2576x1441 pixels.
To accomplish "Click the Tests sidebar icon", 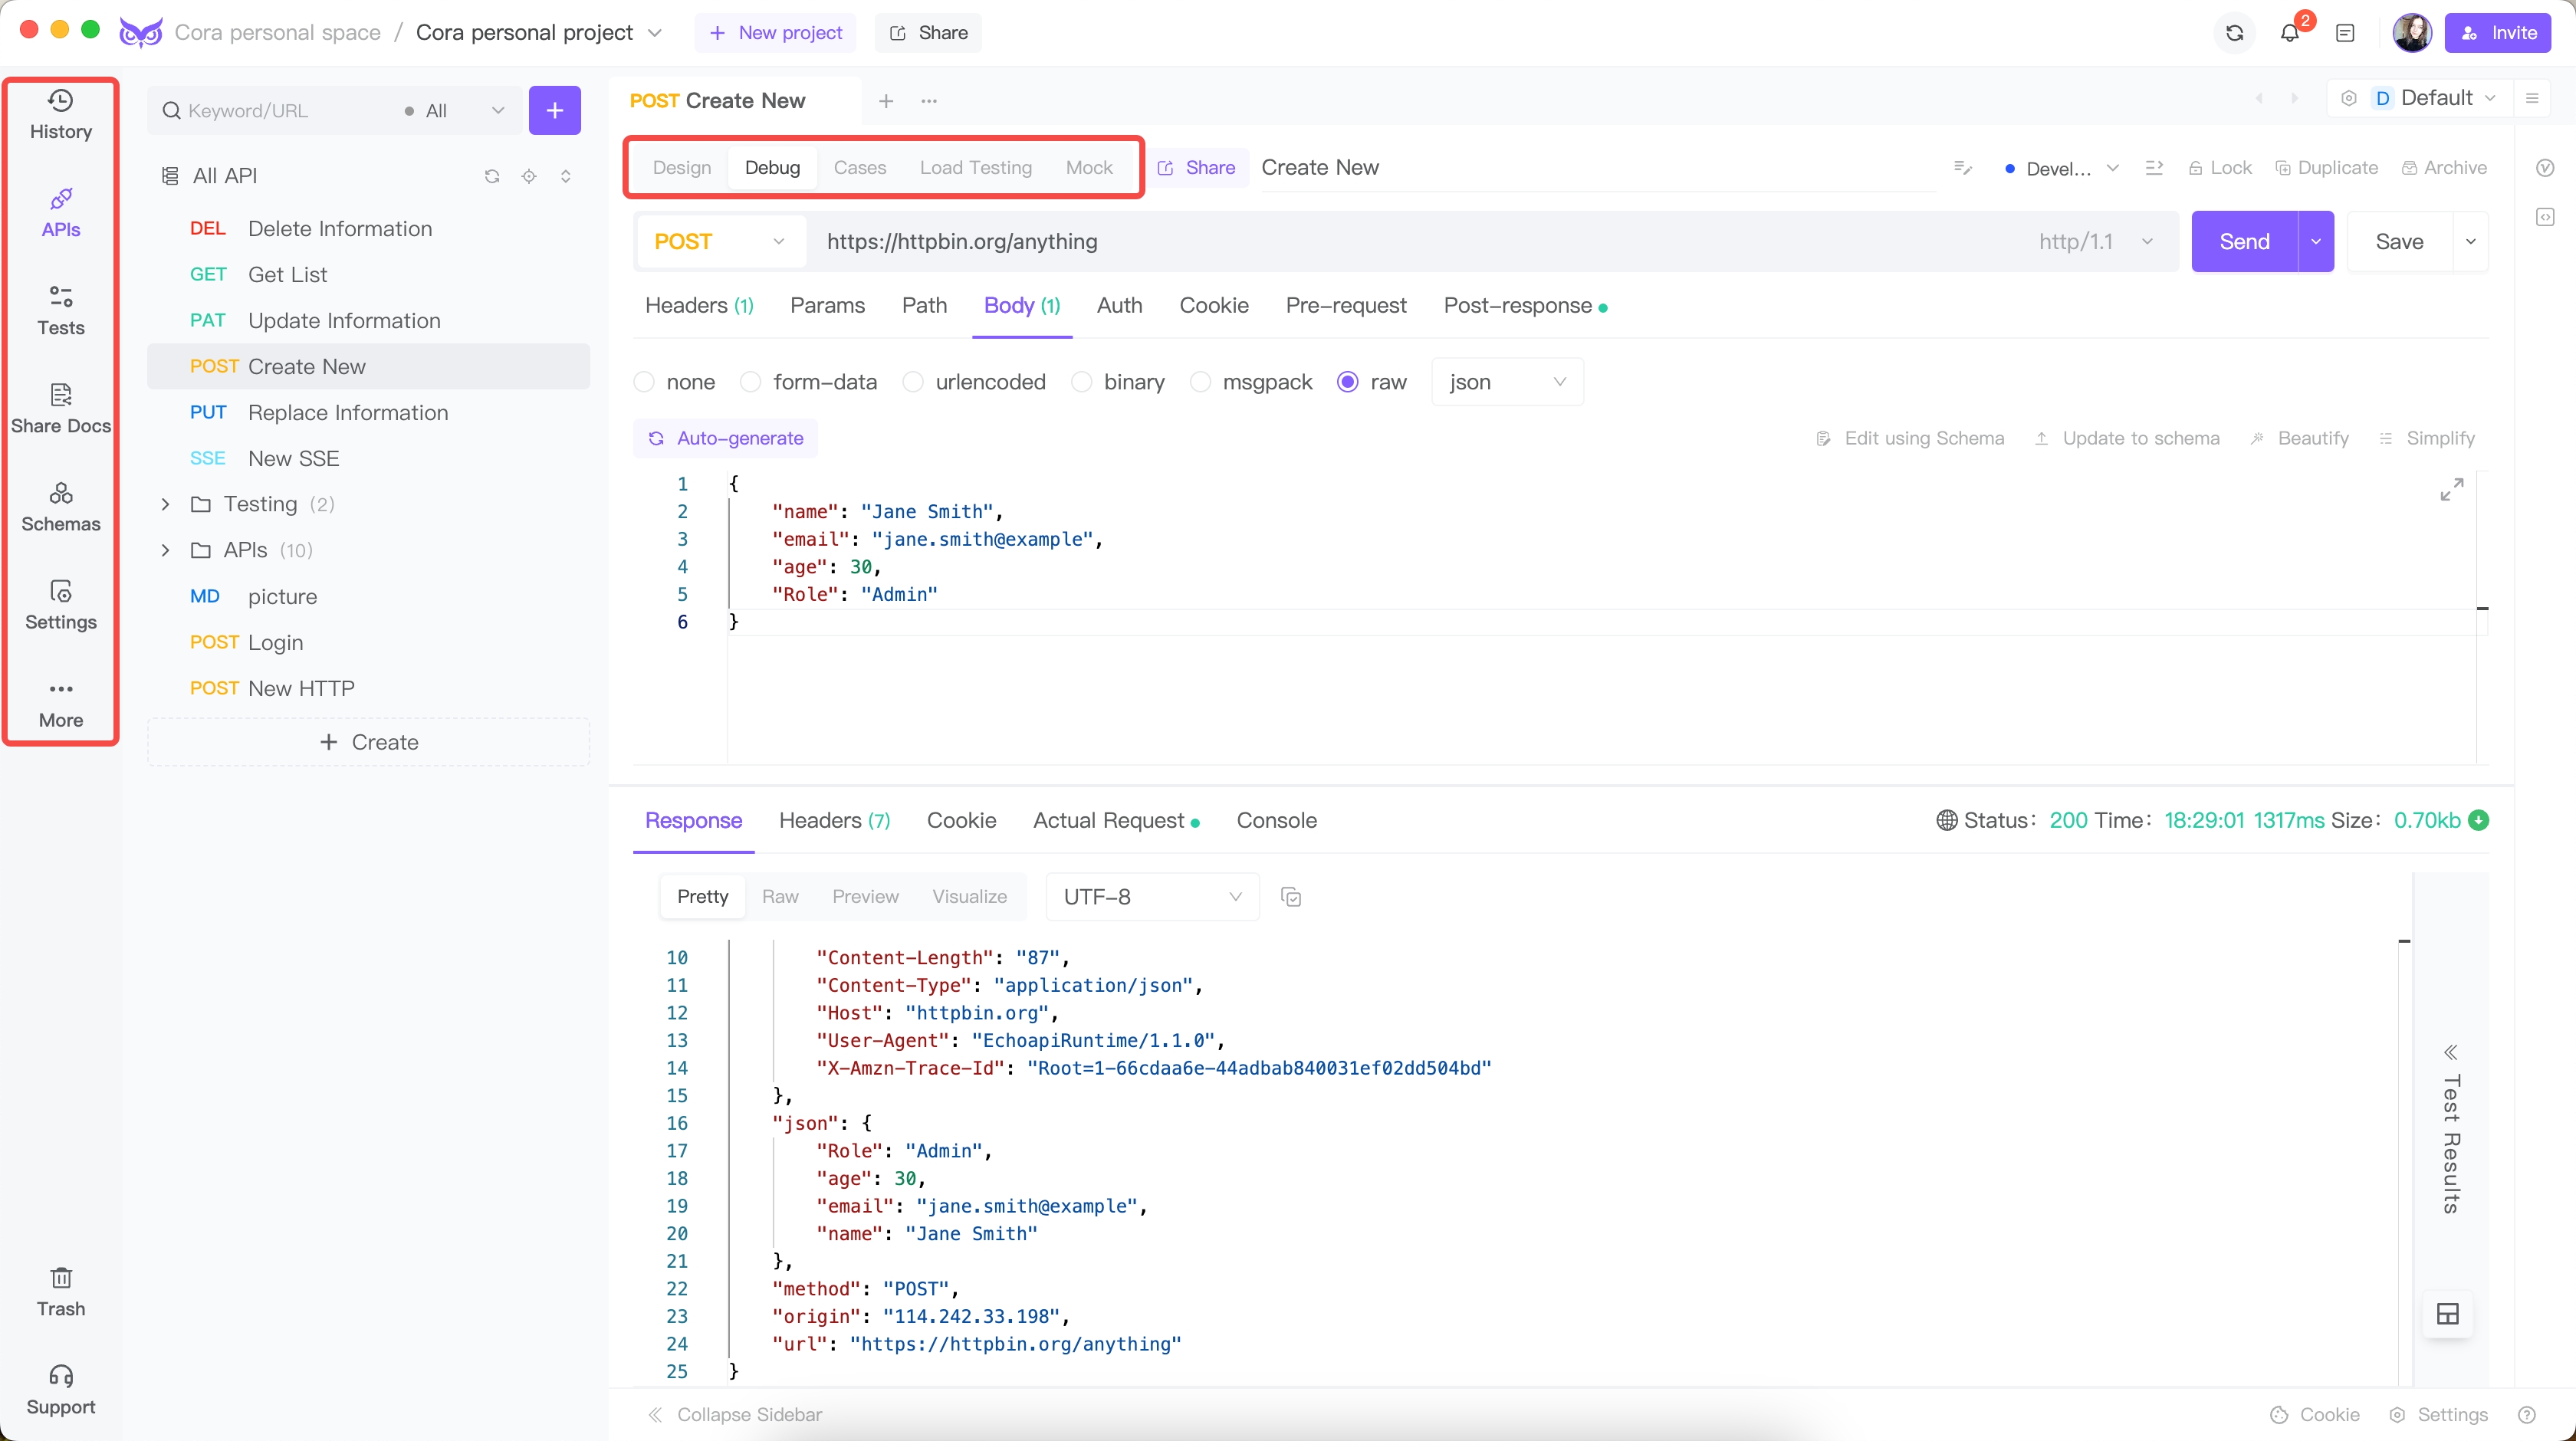I will click(60, 311).
